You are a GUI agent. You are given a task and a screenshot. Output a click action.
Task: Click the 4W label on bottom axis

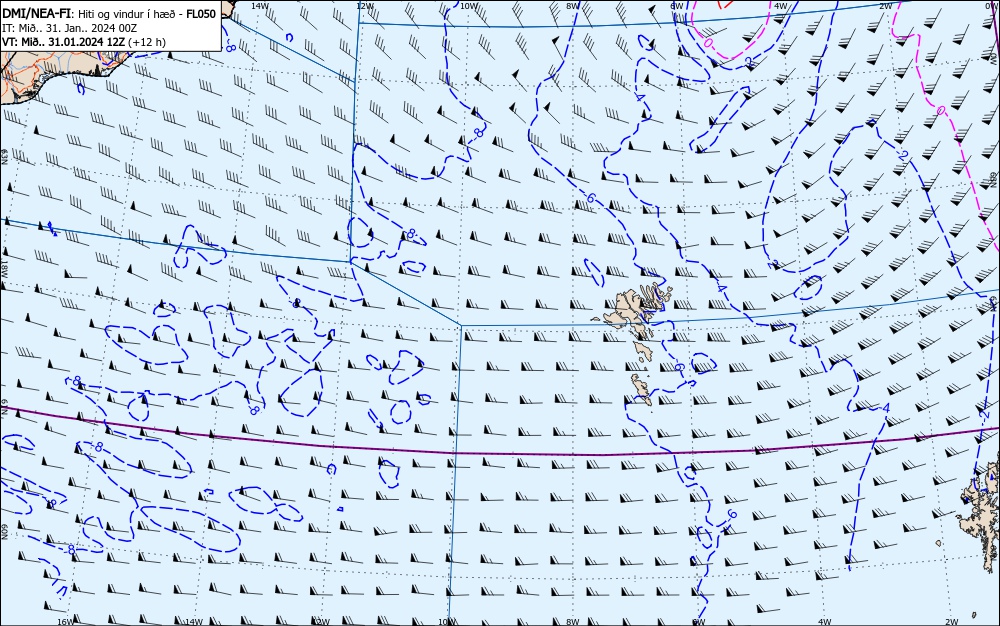pyautogui.click(x=825, y=622)
